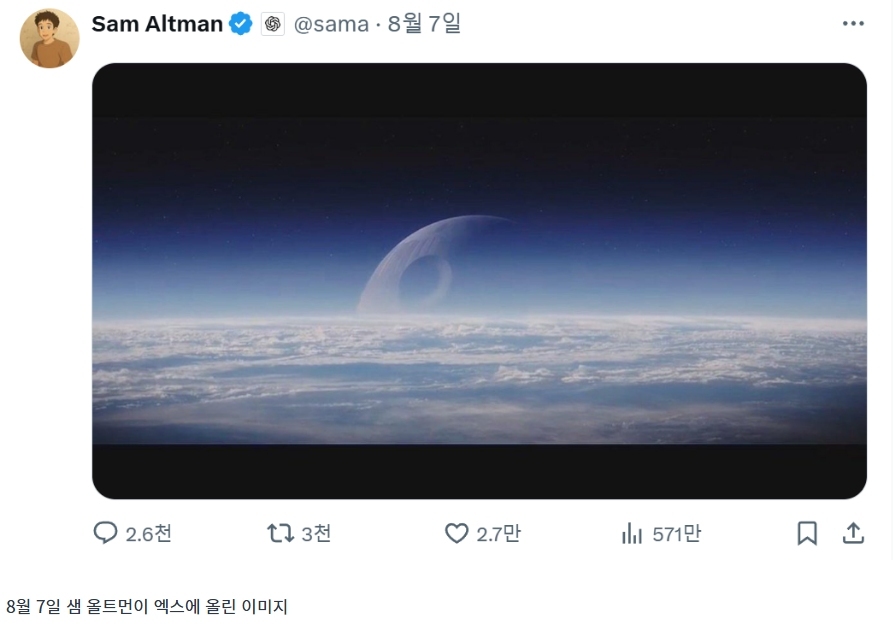
Task: Open Sam Altman's profile avatar
Action: [x=50, y=38]
